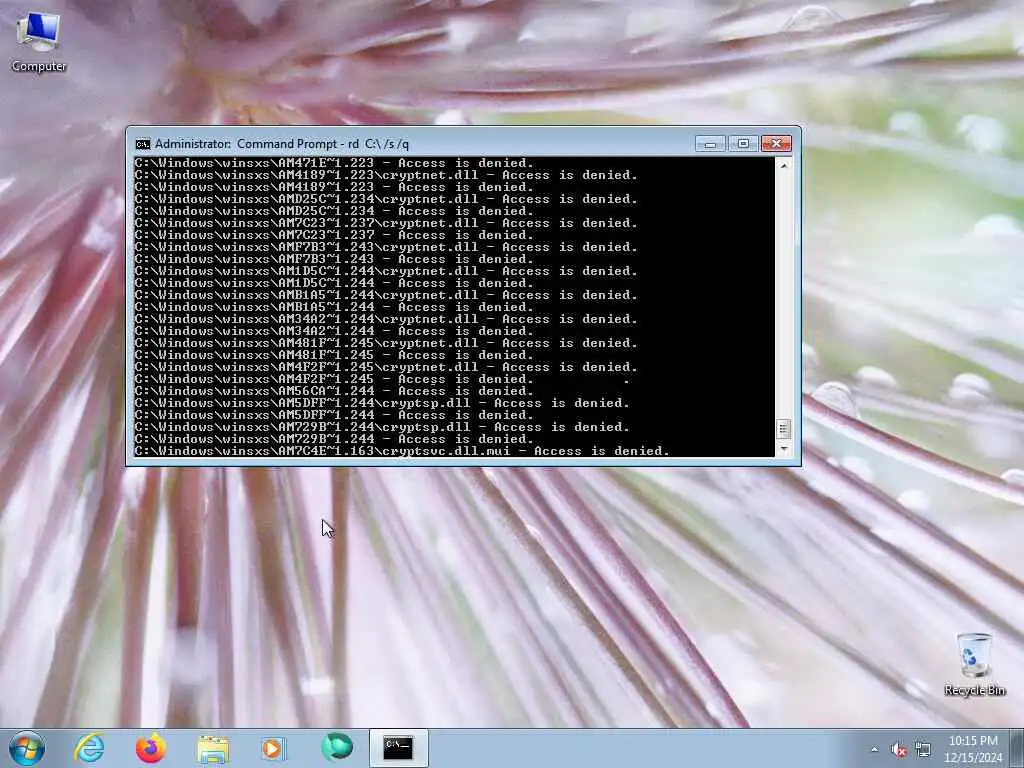
Task: Click the muted volume tray icon
Action: tap(899, 750)
